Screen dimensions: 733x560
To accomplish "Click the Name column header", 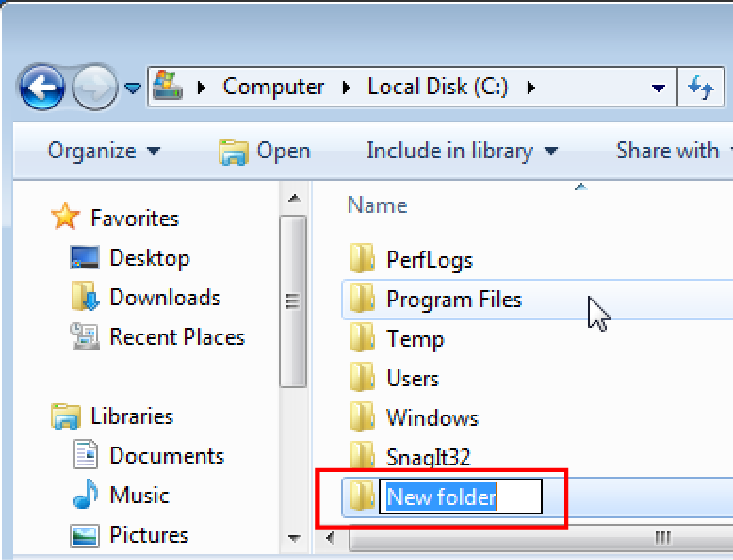I will pyautogui.click(x=377, y=206).
